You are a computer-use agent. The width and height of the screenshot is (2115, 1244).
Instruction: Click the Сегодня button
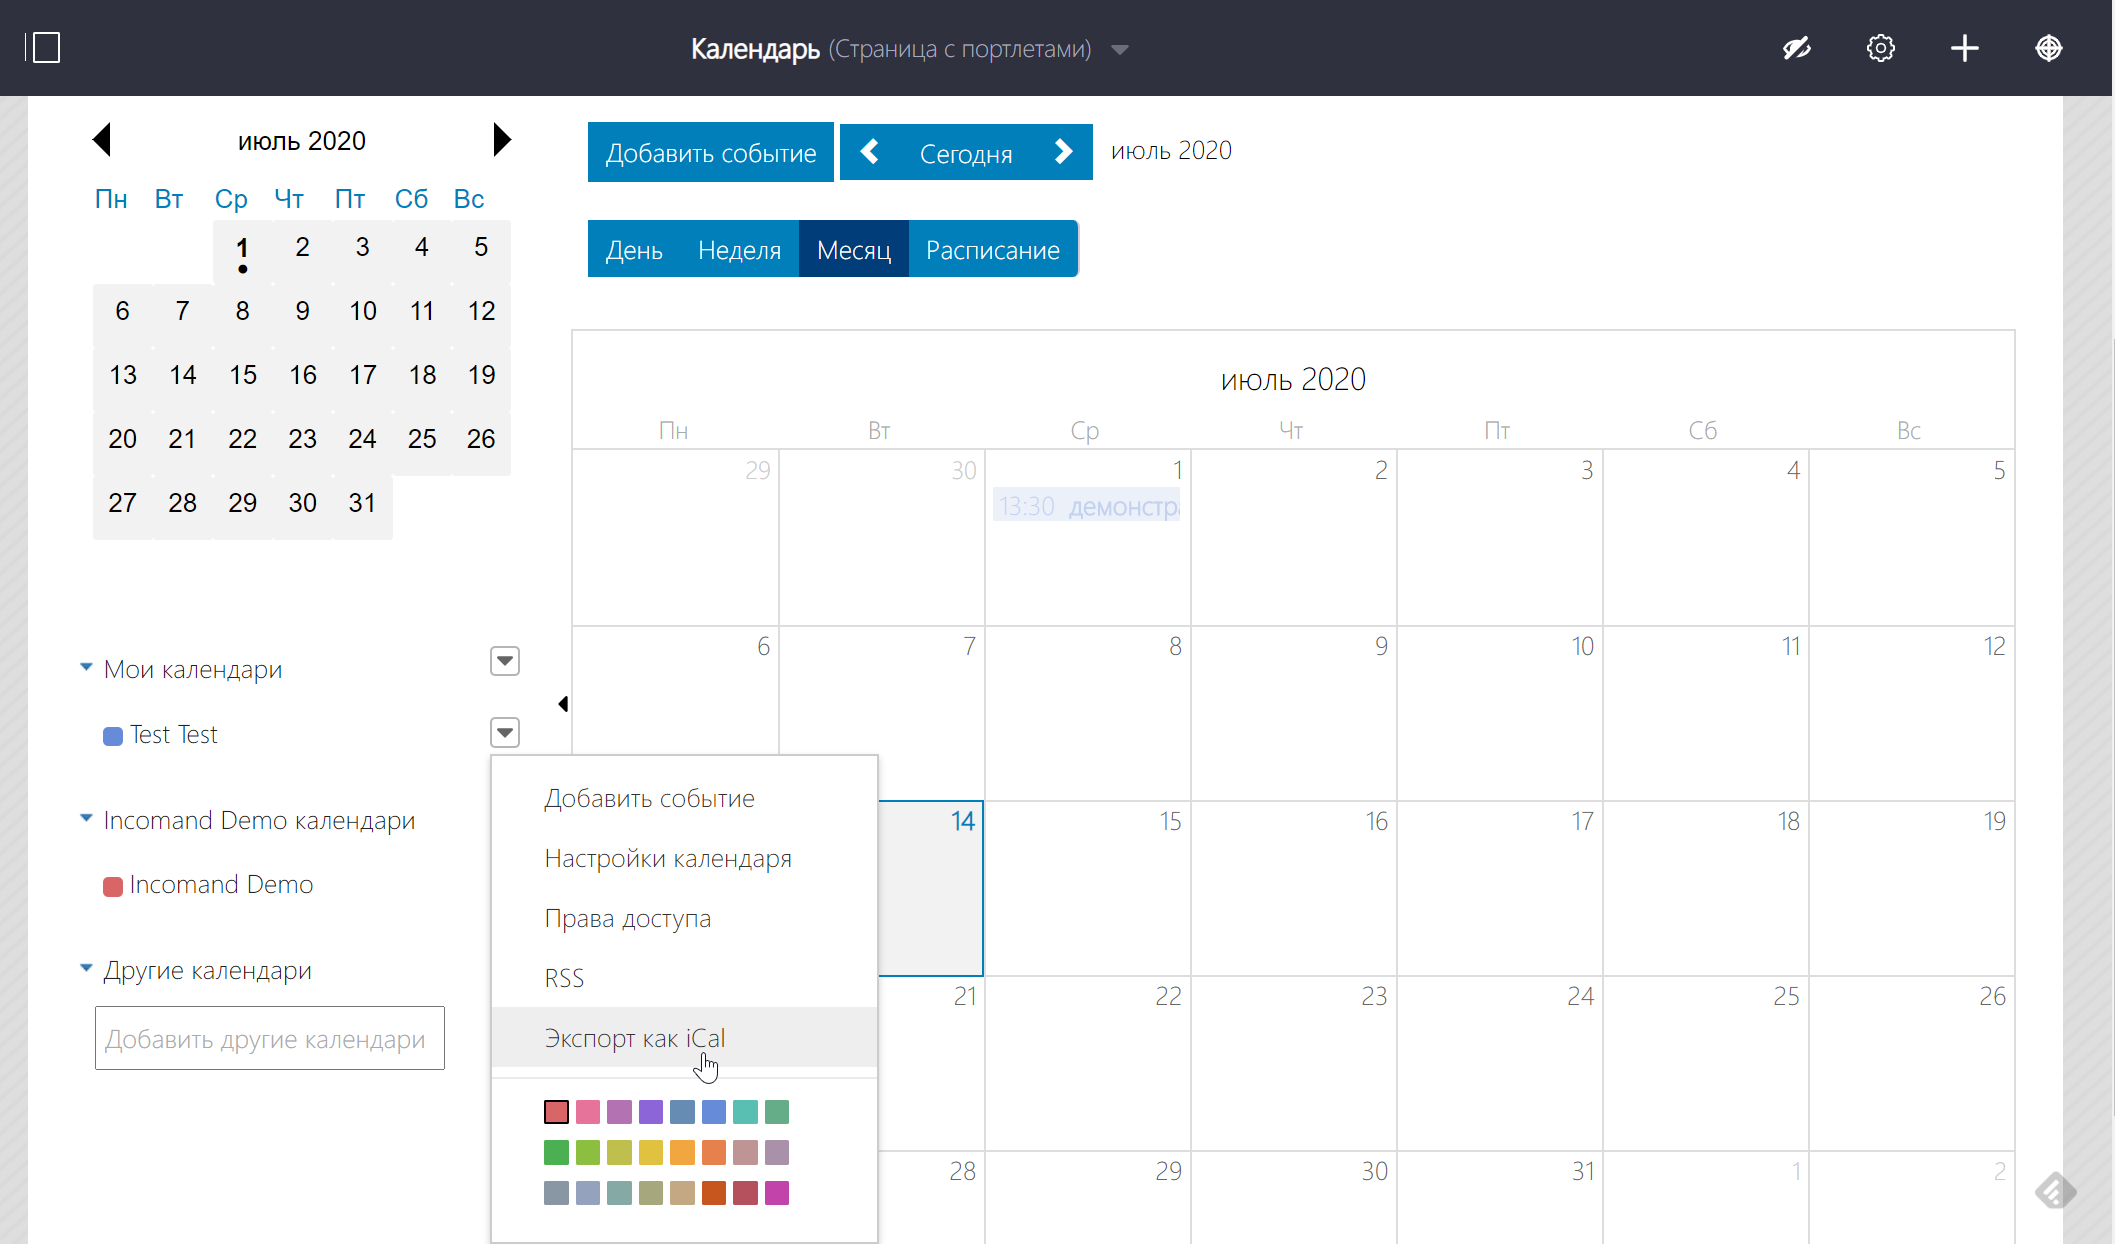tap(966, 153)
